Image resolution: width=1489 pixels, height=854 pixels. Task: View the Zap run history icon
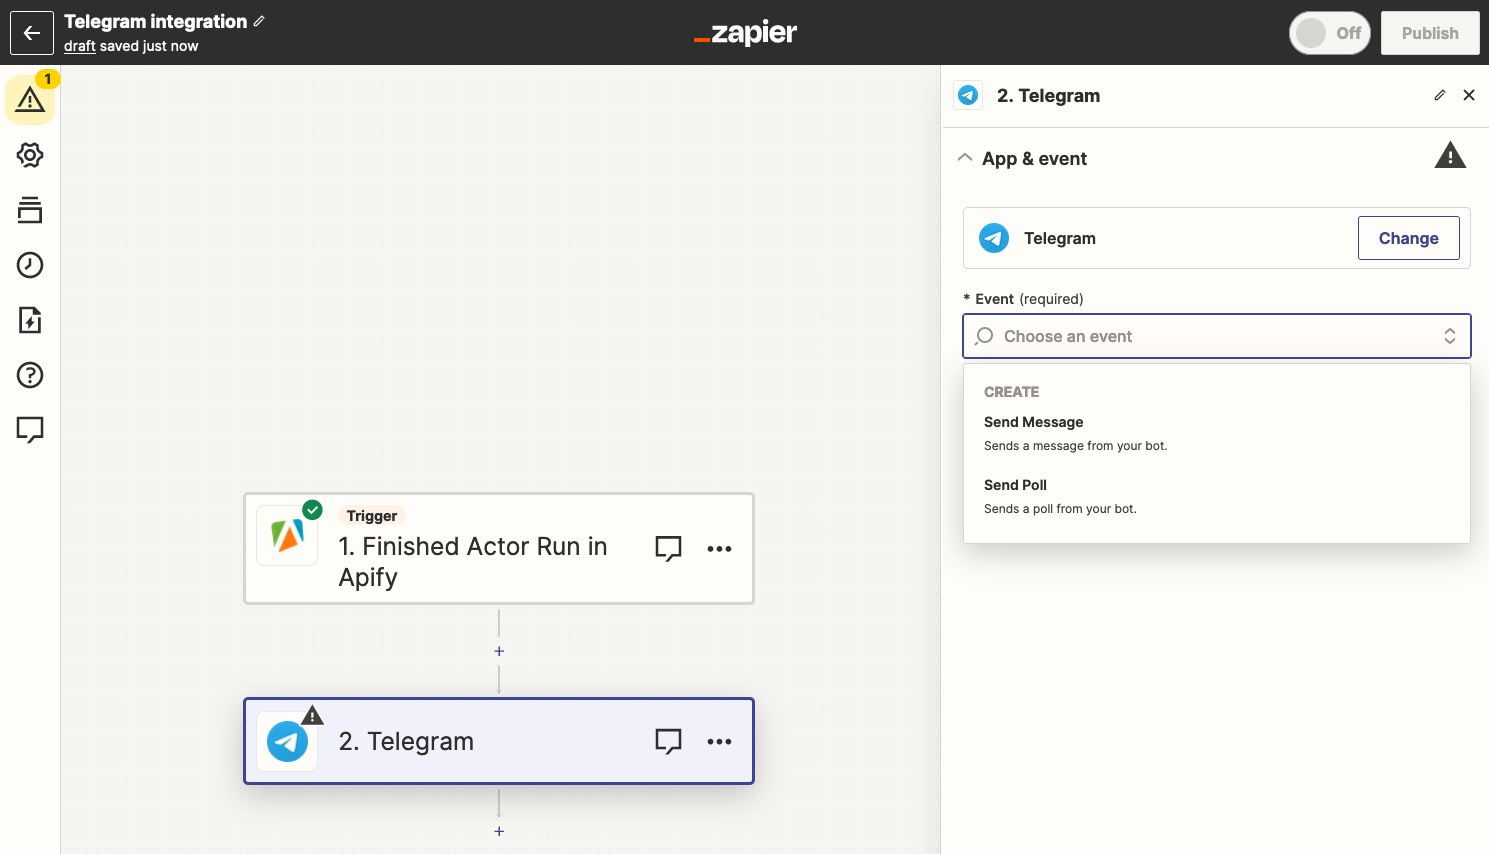point(29,265)
